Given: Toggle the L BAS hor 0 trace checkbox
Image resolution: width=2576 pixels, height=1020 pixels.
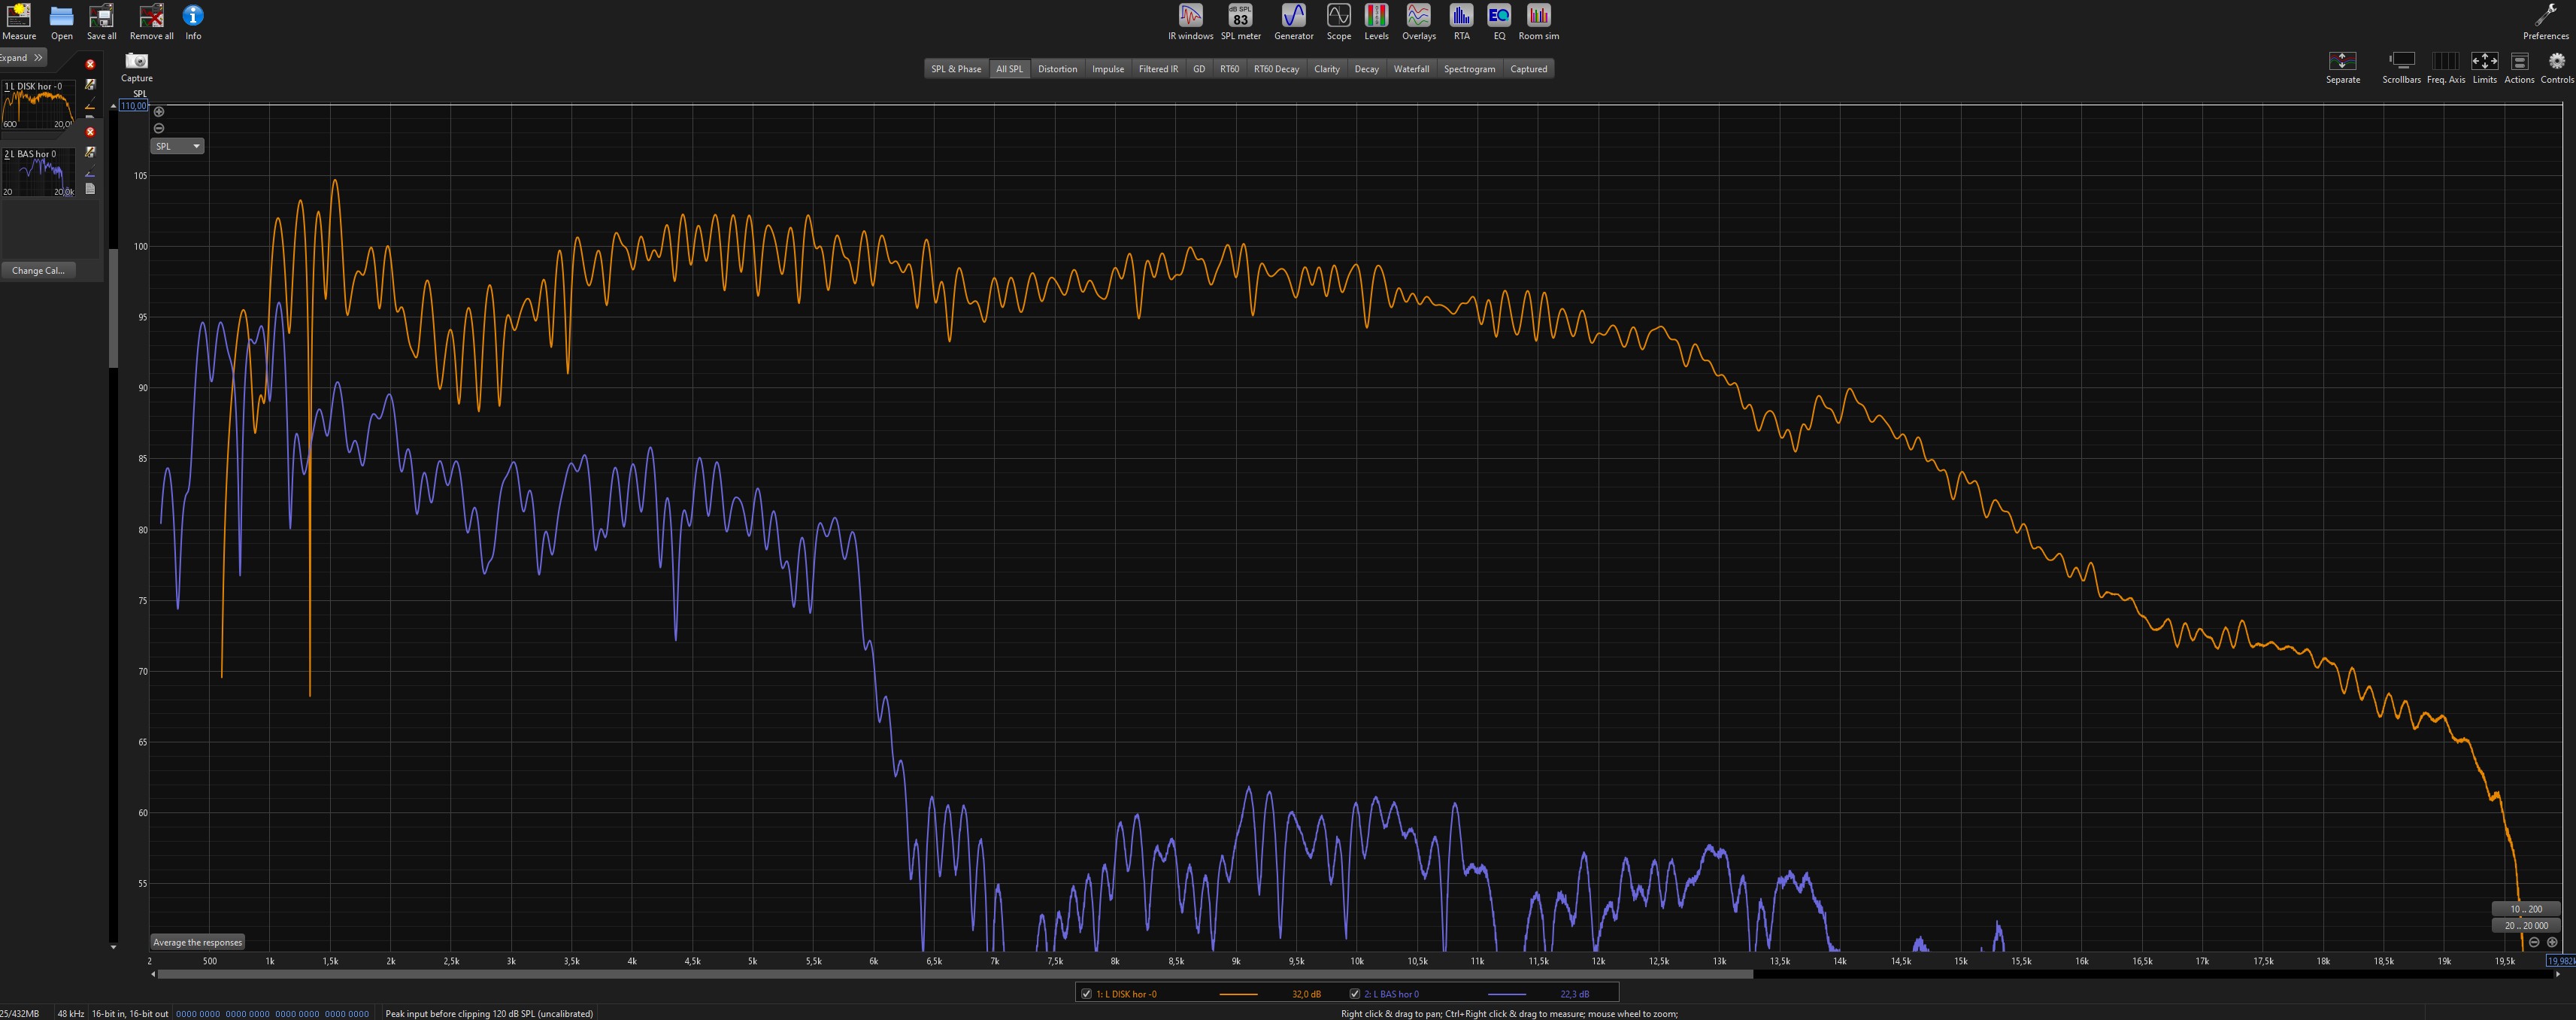Looking at the screenshot, I should pyautogui.click(x=1355, y=994).
